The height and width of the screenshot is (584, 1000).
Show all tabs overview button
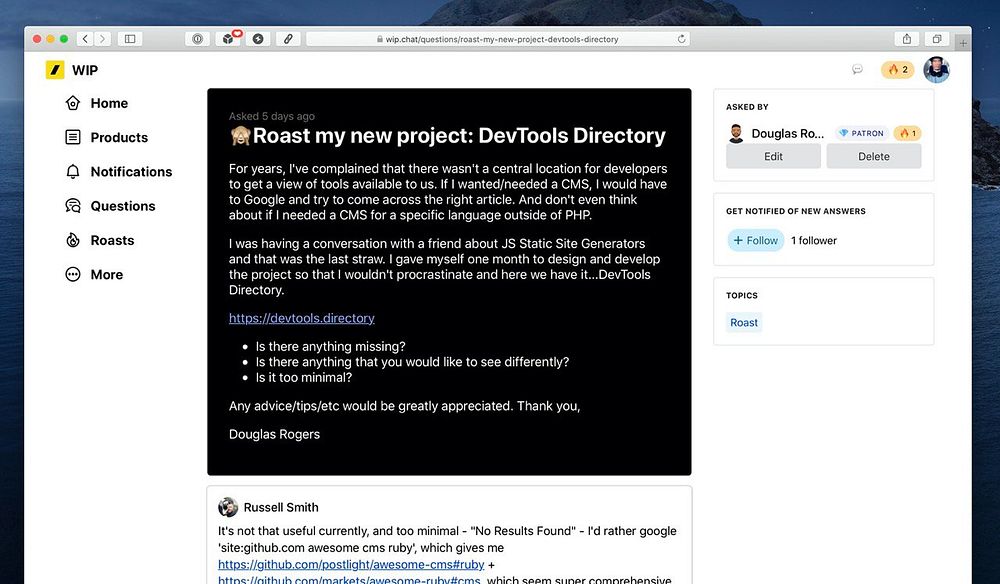[x=937, y=39]
